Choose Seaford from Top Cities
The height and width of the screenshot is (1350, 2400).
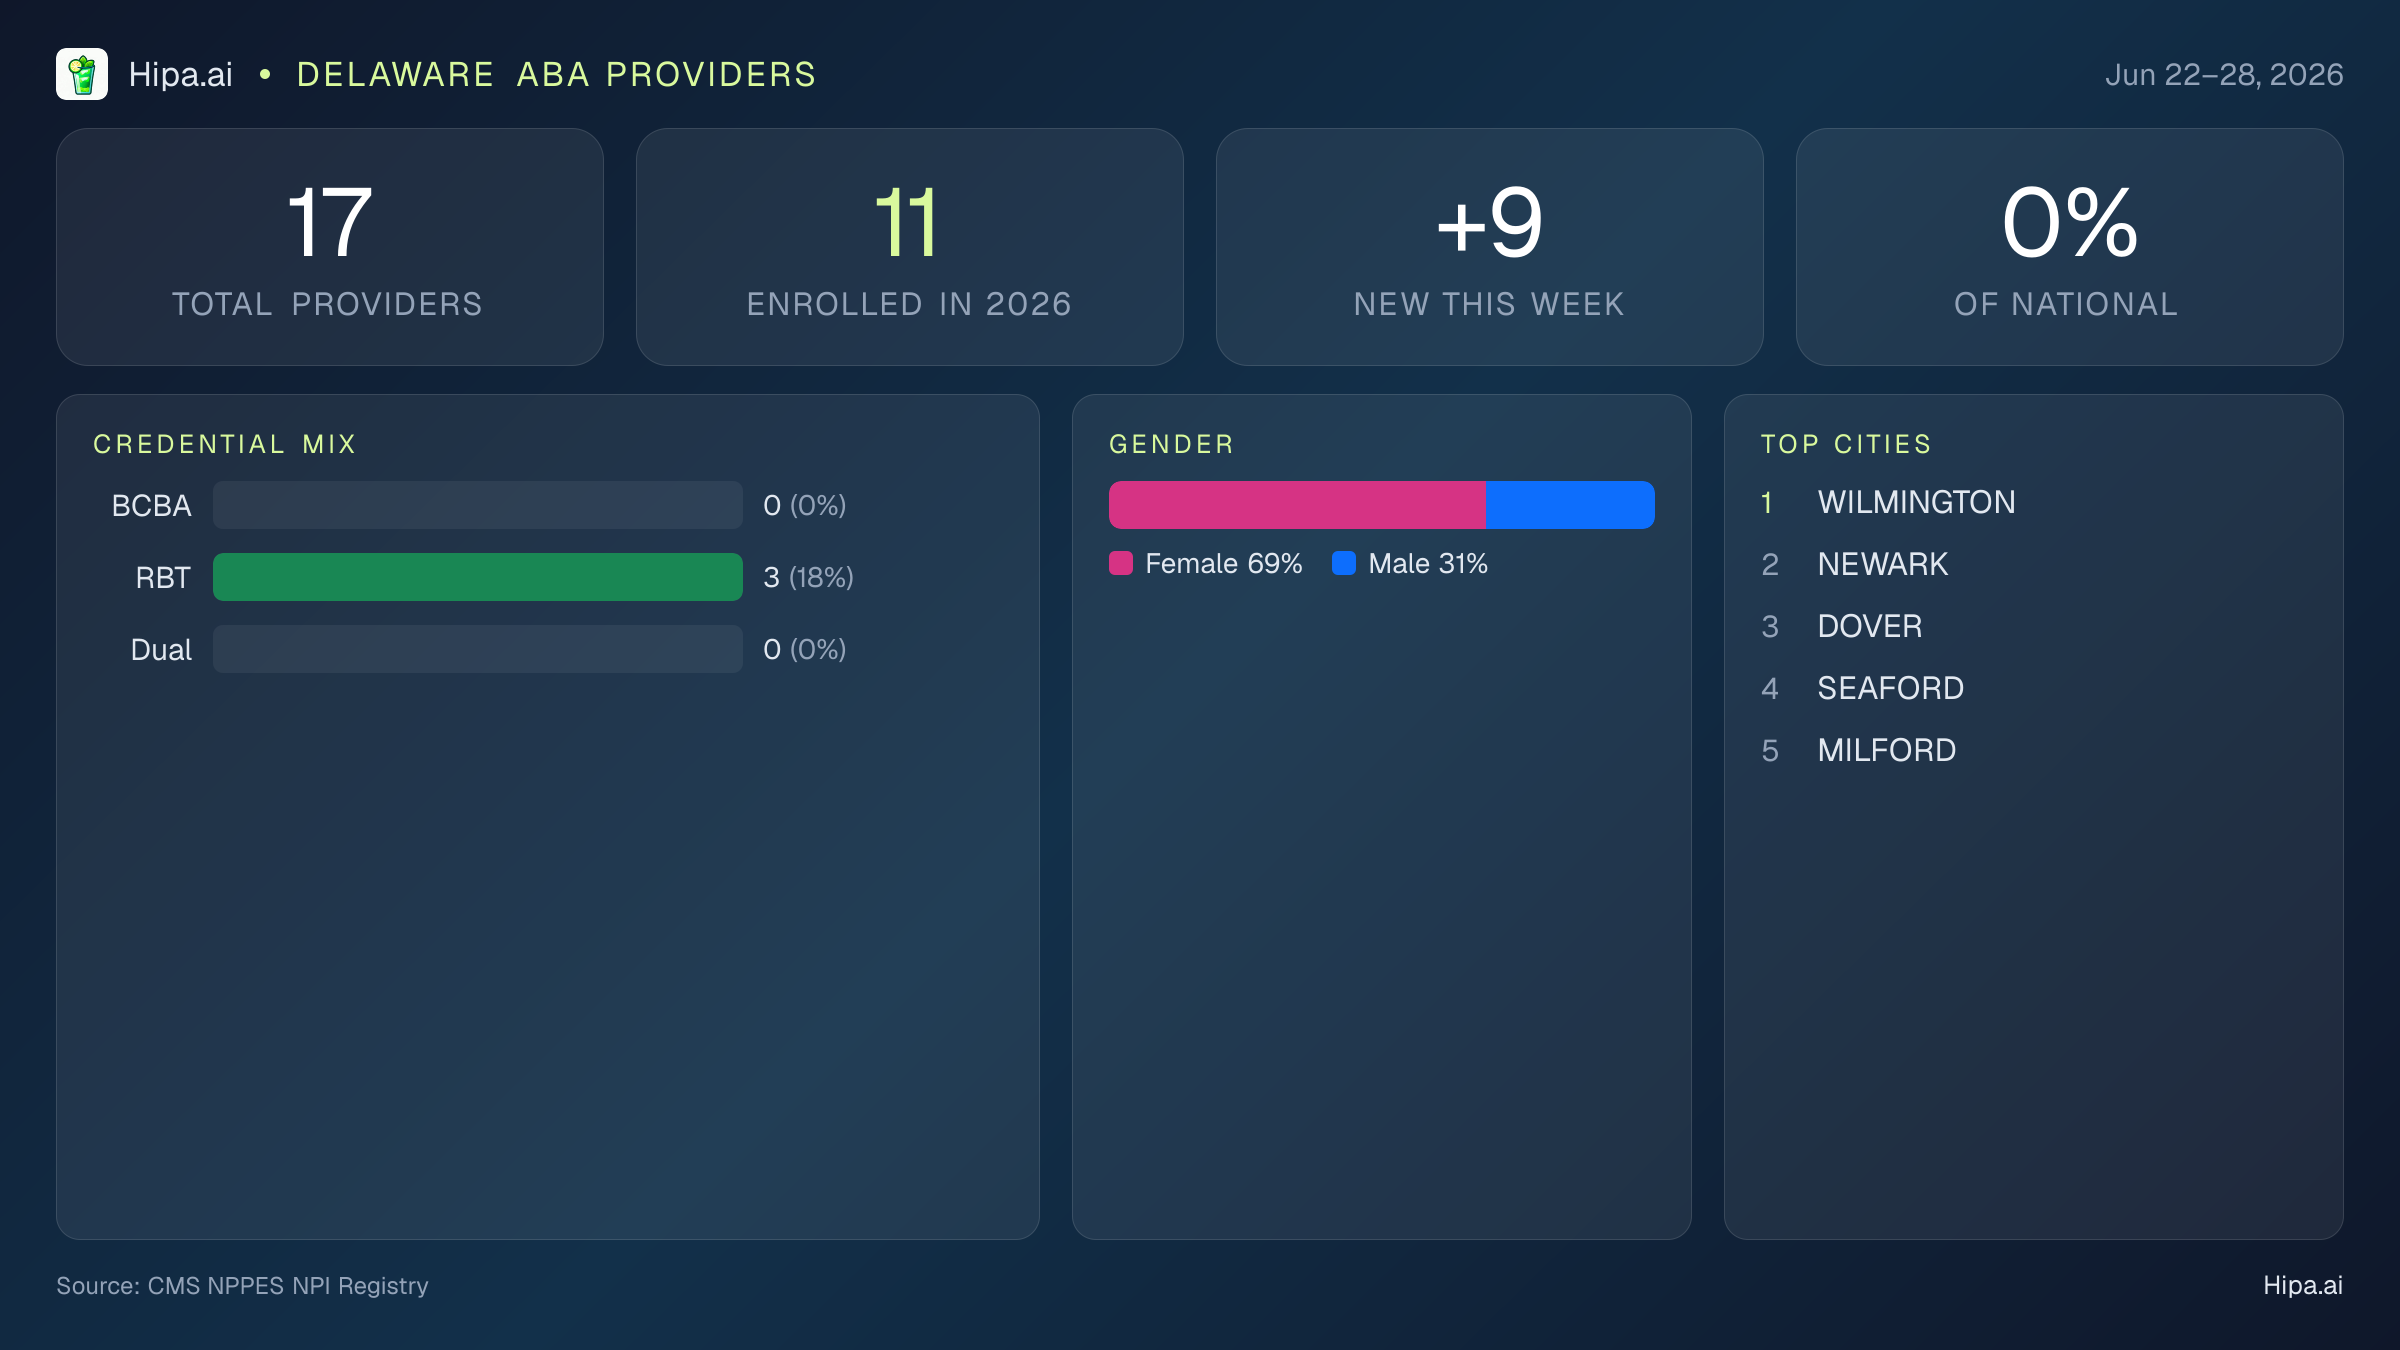(1890, 688)
